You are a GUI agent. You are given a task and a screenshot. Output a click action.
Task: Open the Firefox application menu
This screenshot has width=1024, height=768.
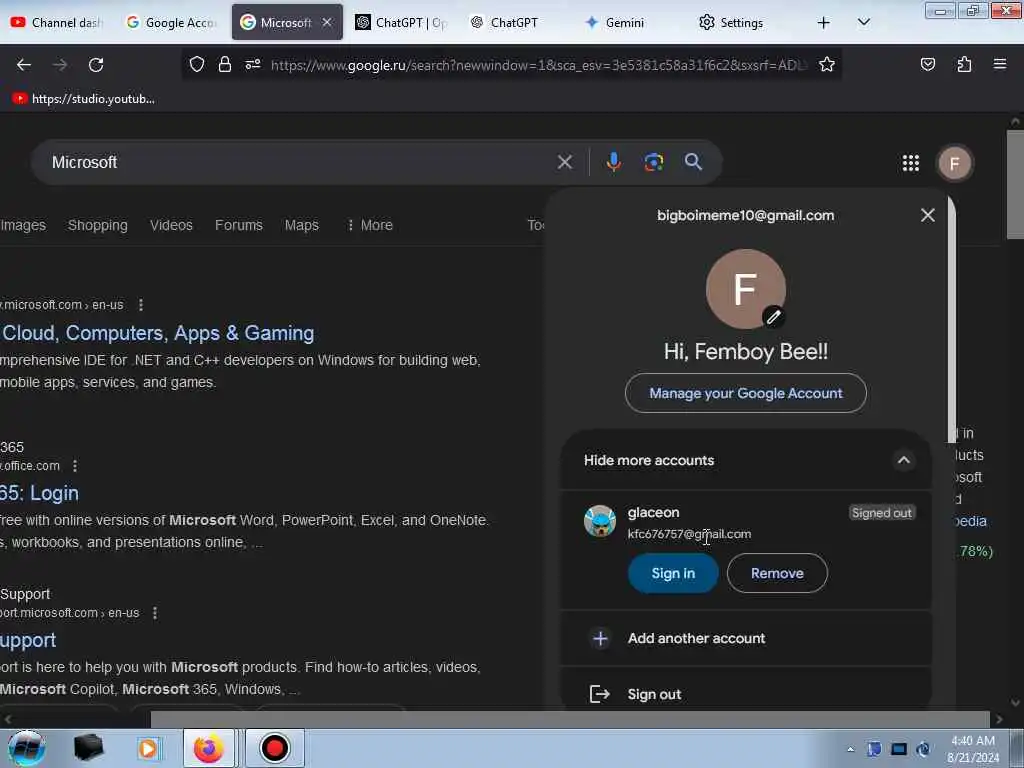click(x=1000, y=64)
